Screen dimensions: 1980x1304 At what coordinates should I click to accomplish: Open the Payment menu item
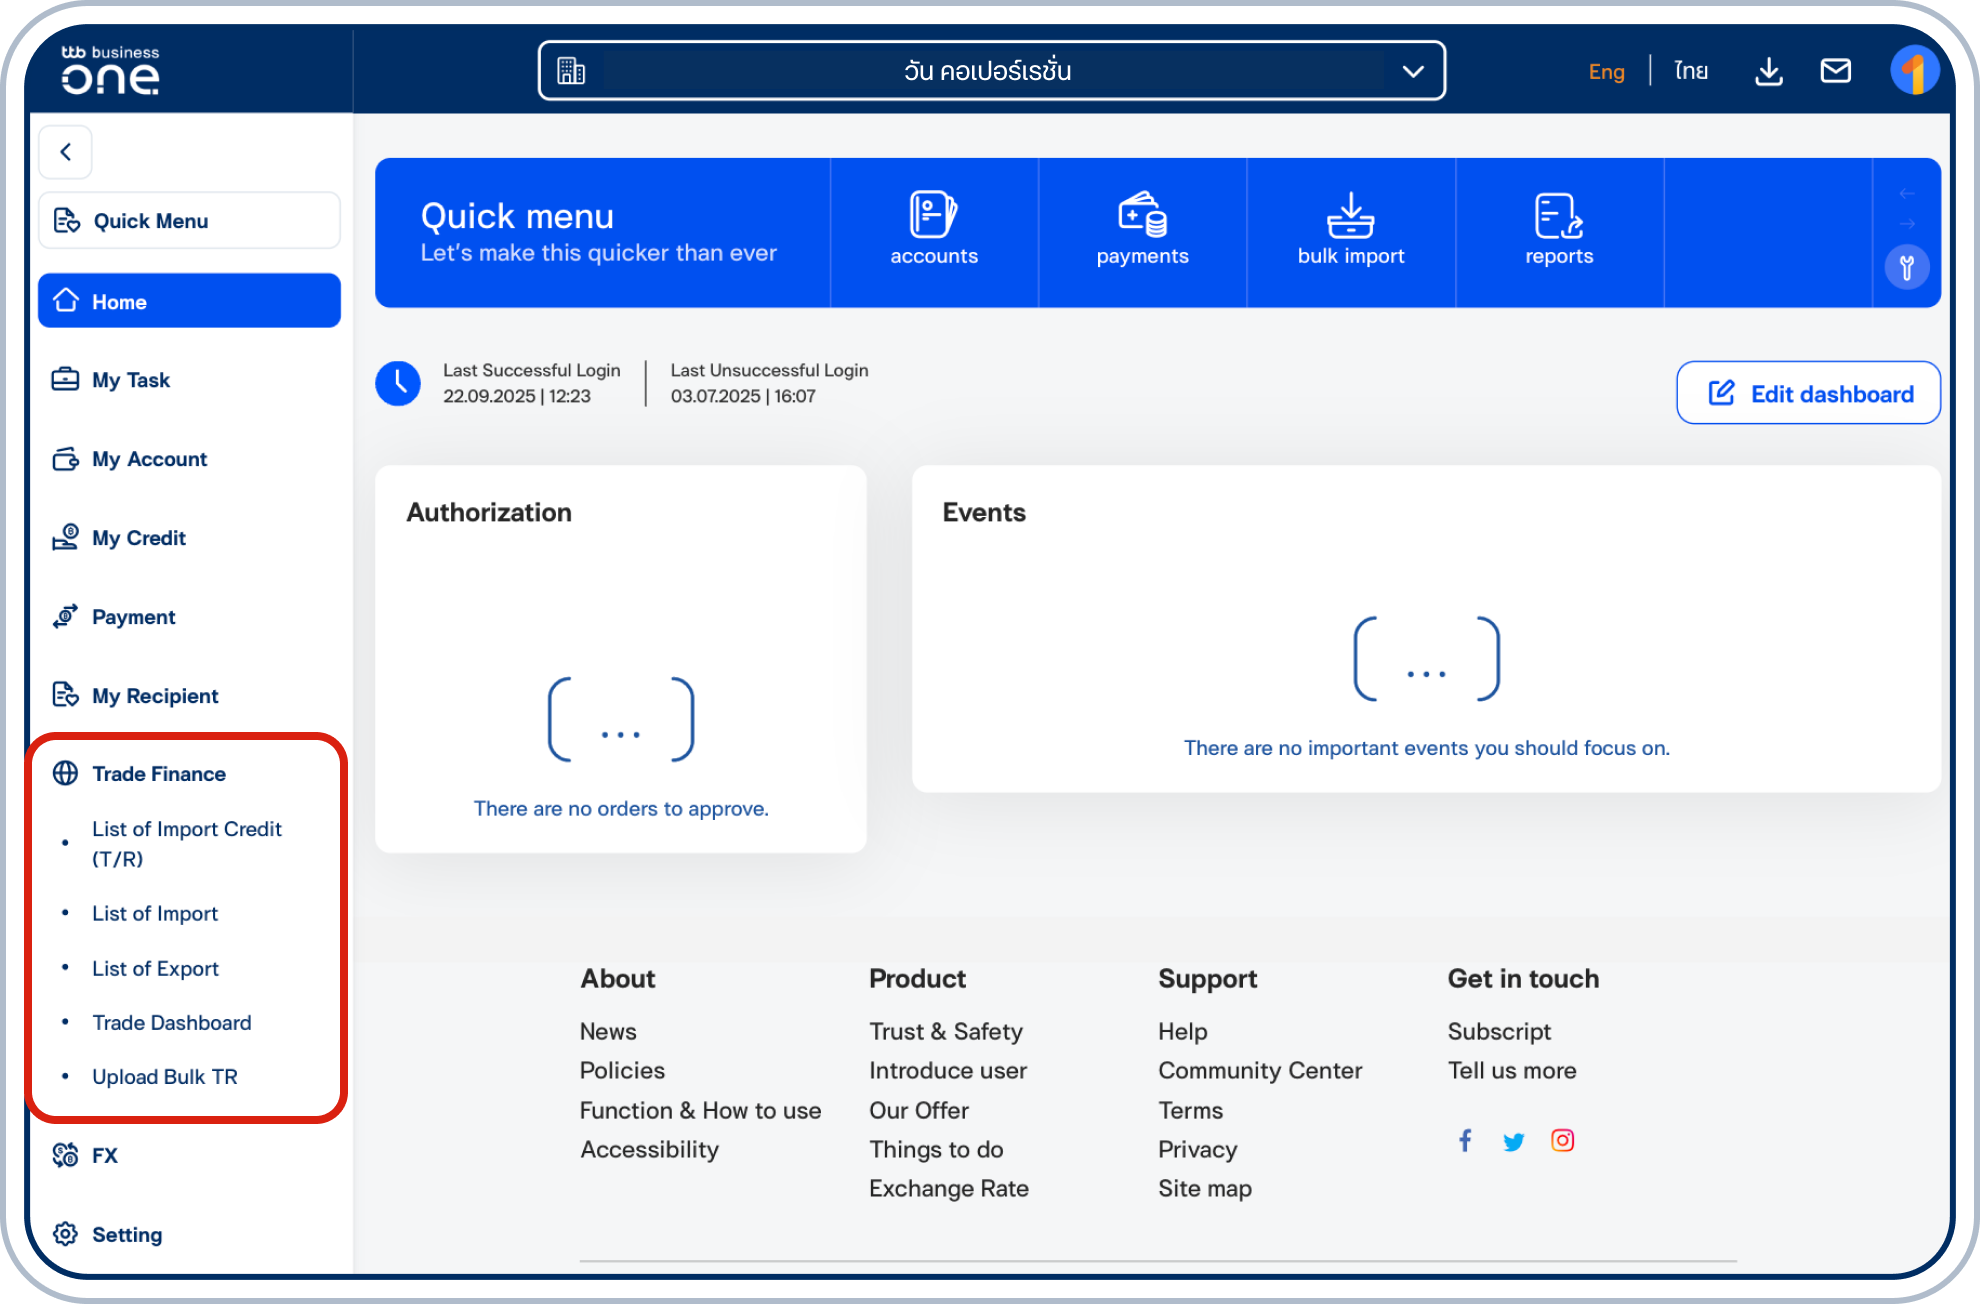[x=133, y=617]
